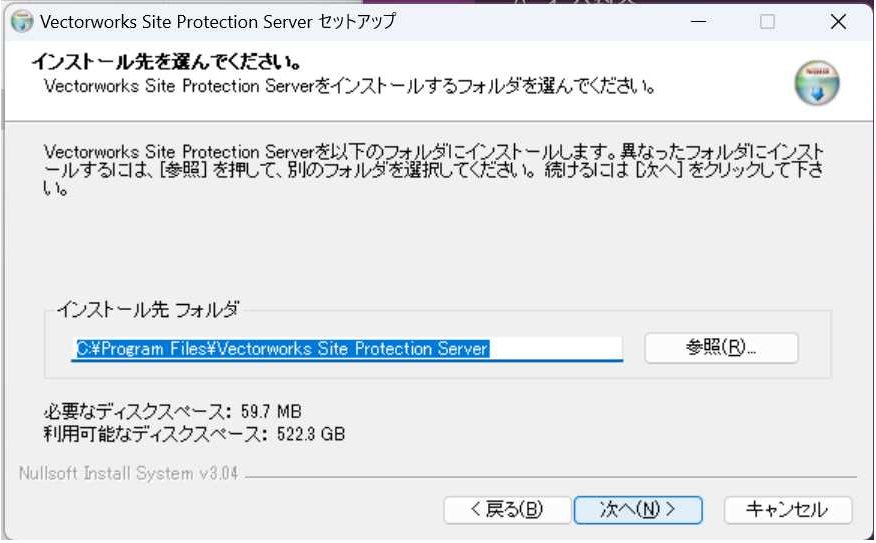Screen dimensions: 876x543
Task: Click the bold heading インストール先を選んでください。
Action: point(166,61)
